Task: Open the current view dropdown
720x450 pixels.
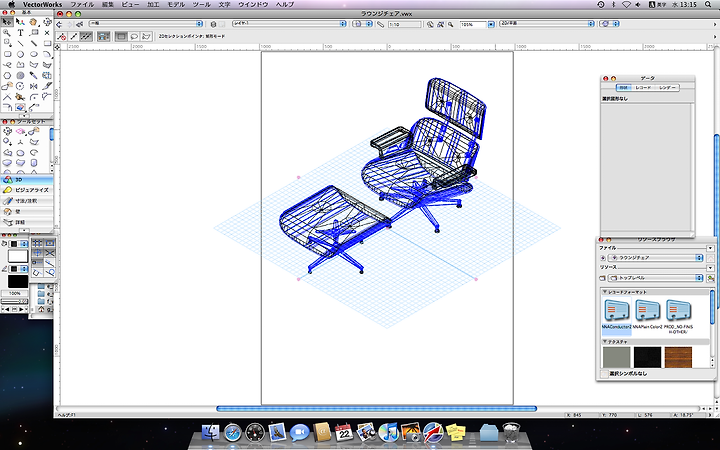Action: (547, 24)
